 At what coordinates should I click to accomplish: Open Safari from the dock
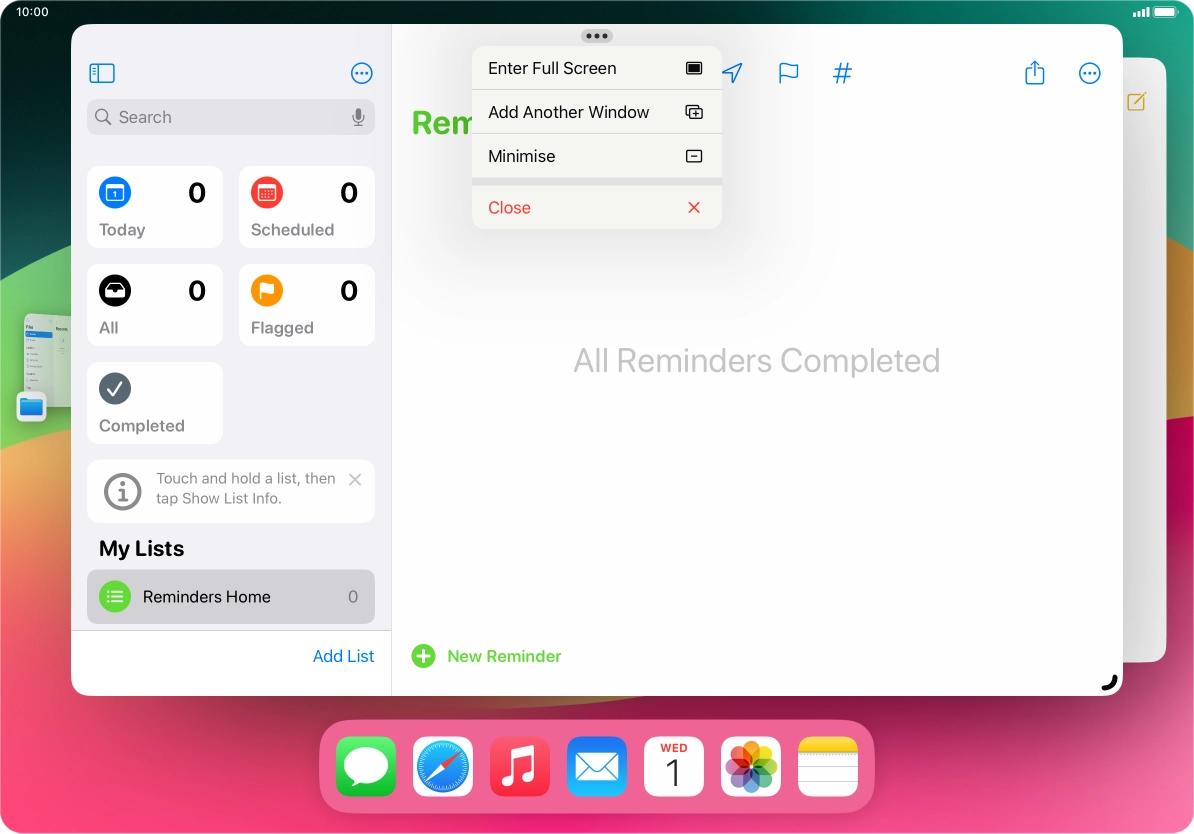[442, 767]
